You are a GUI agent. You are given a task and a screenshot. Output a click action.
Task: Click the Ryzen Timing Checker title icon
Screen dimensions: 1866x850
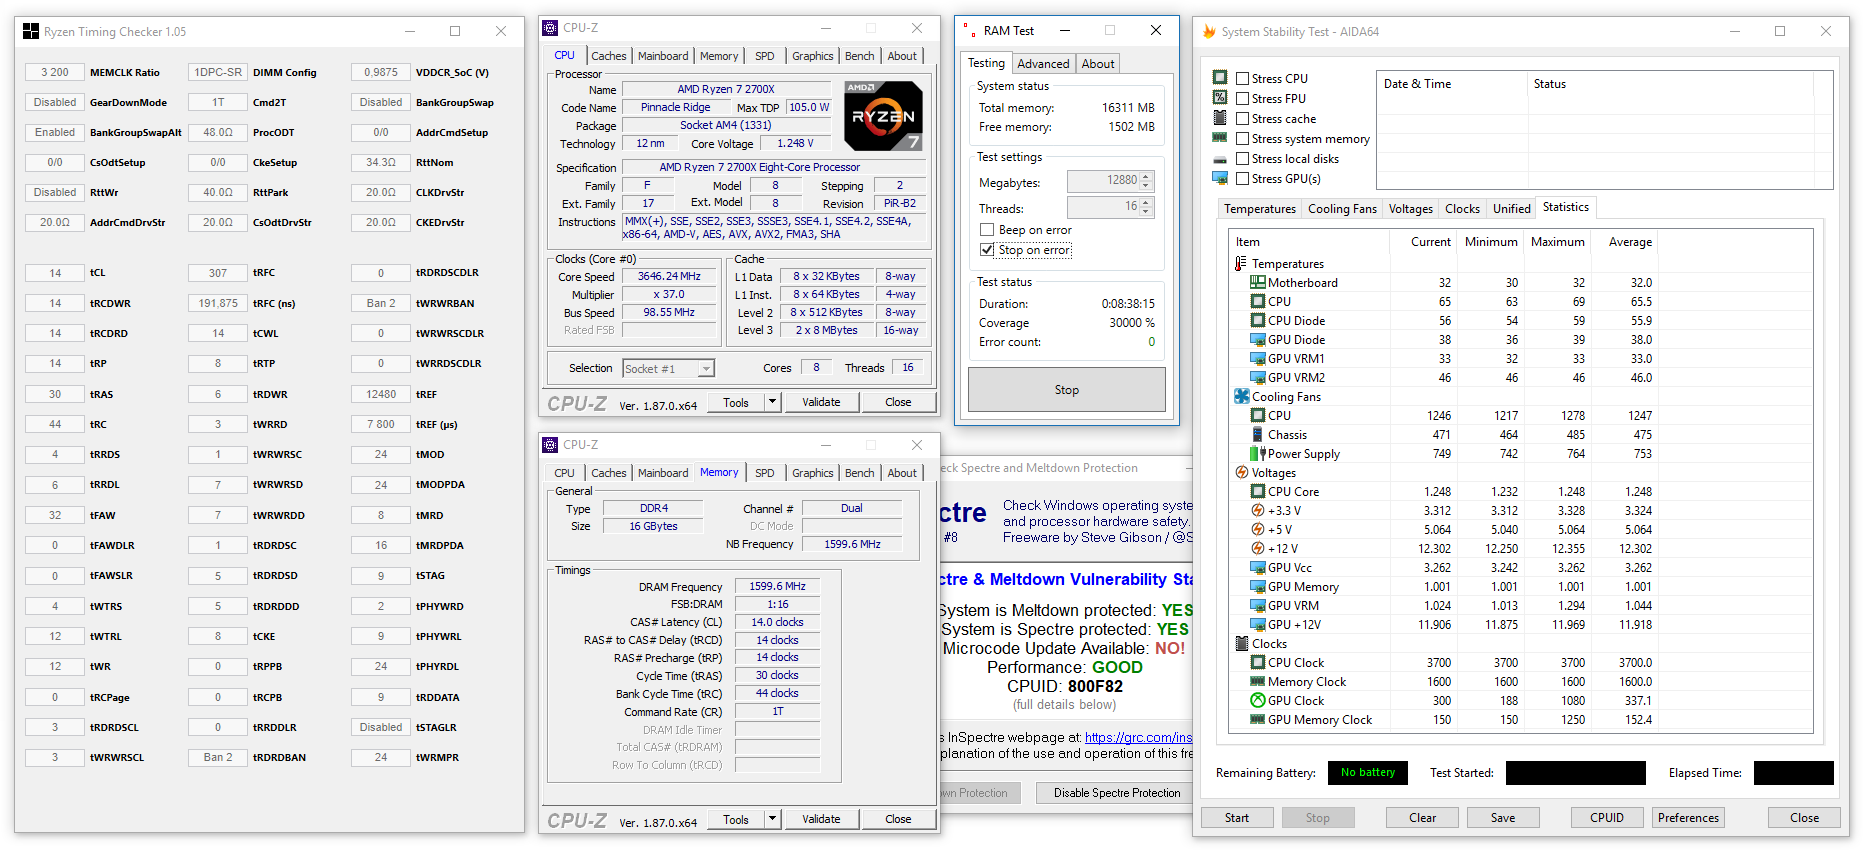31,32
